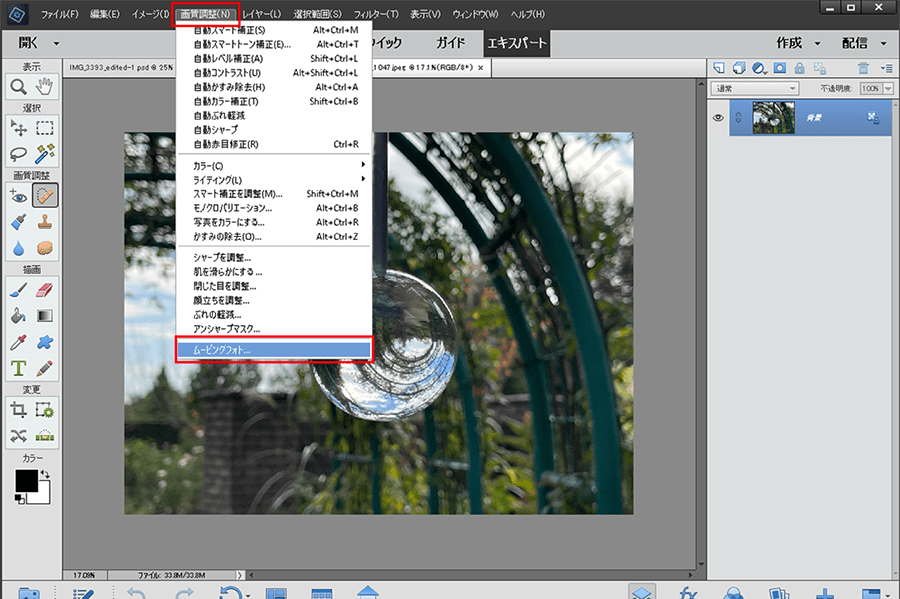
Task: Open the 画質調整(N) menu
Action: (x=205, y=14)
